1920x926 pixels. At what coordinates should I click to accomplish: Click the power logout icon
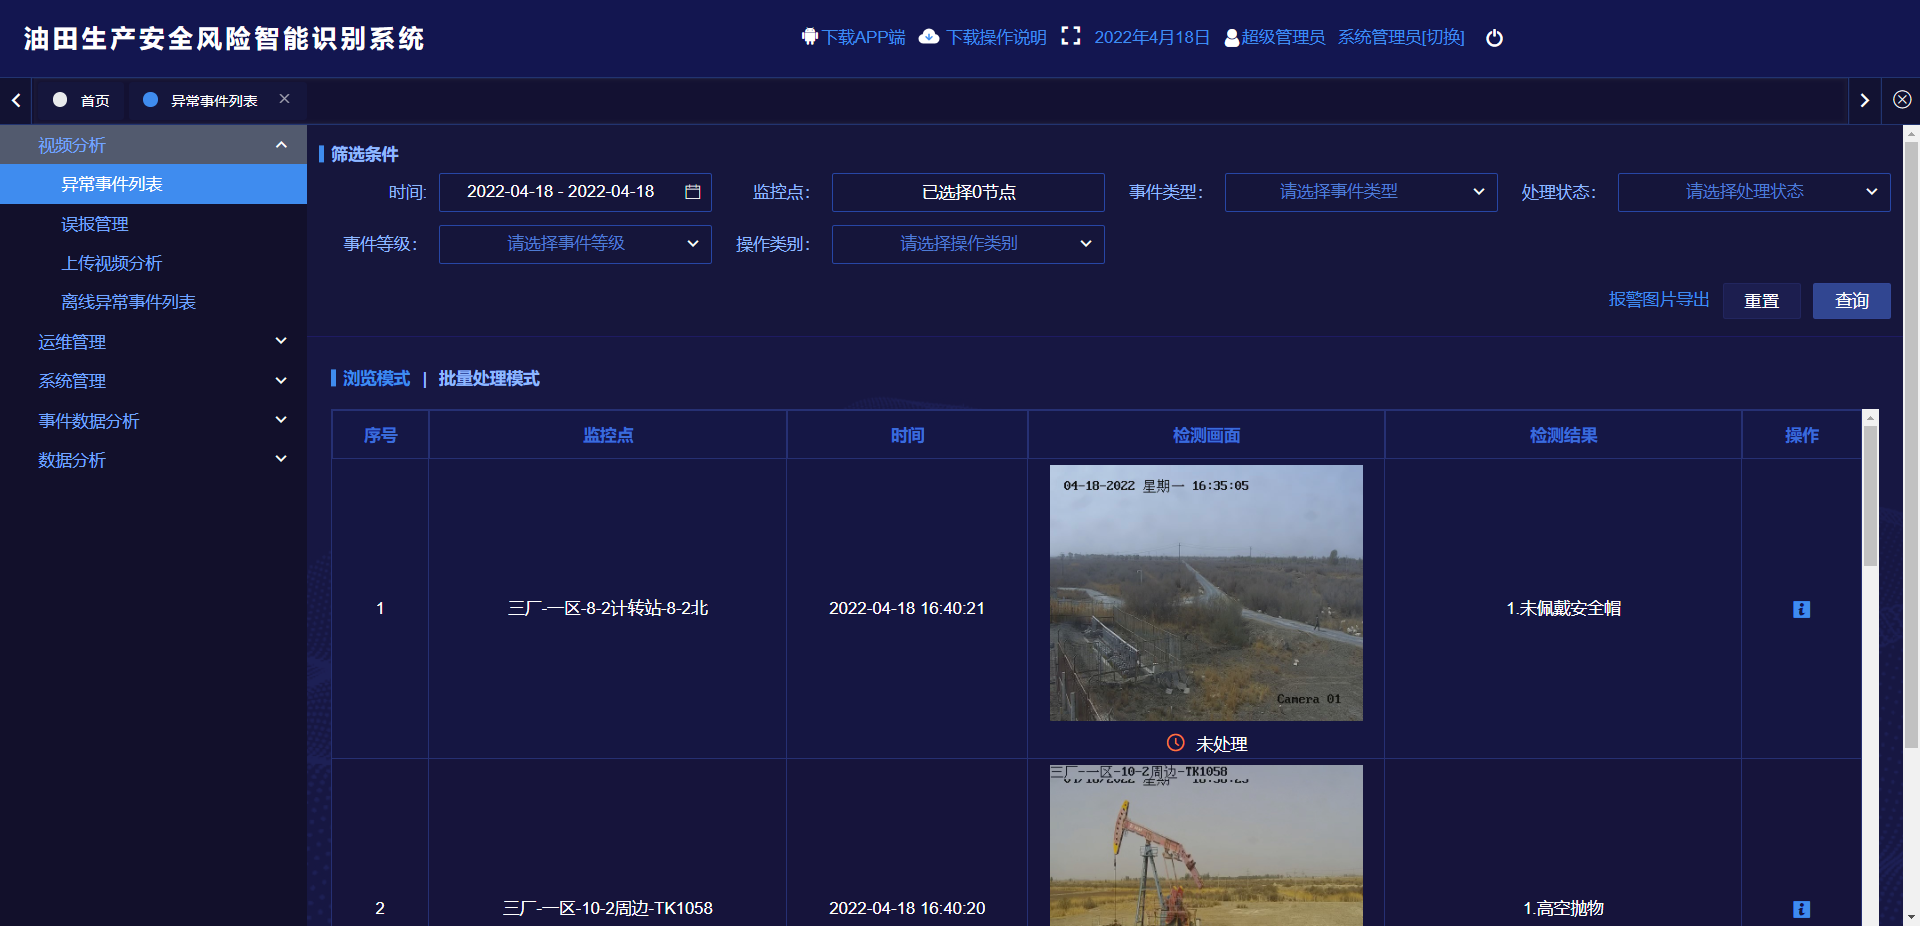[1494, 38]
